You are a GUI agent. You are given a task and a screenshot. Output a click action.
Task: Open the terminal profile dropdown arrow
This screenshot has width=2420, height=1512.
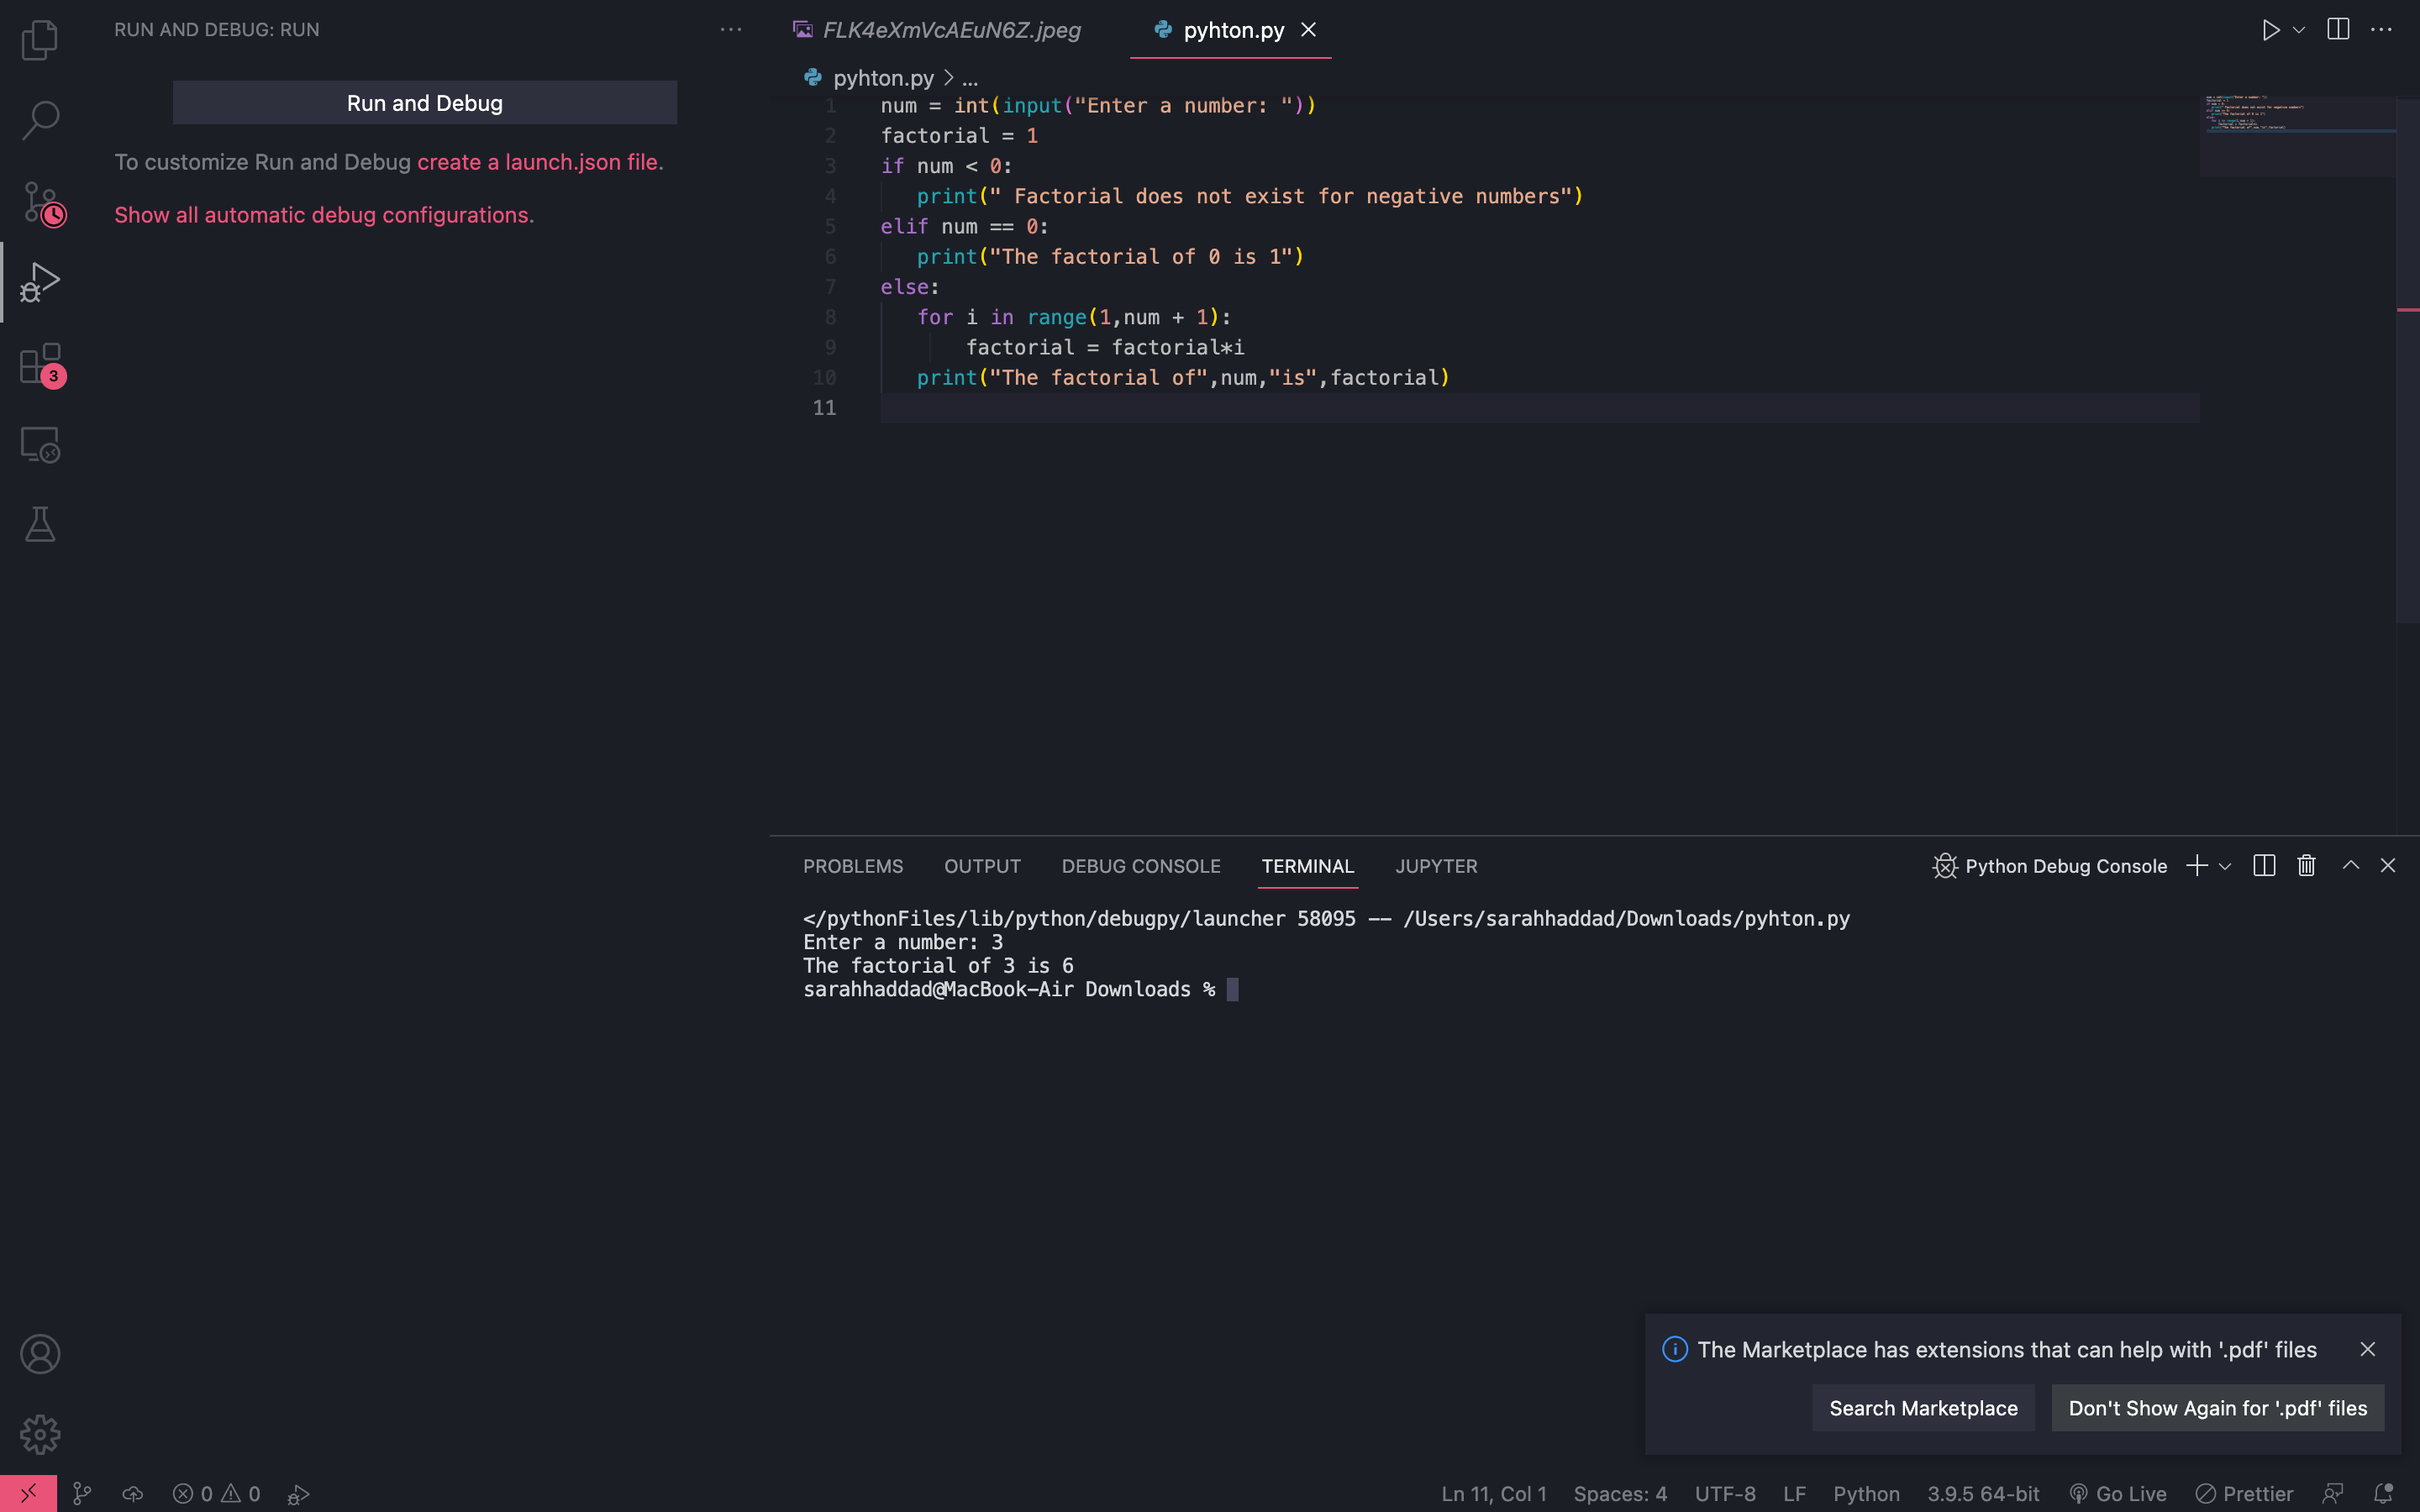[x=2224, y=866]
